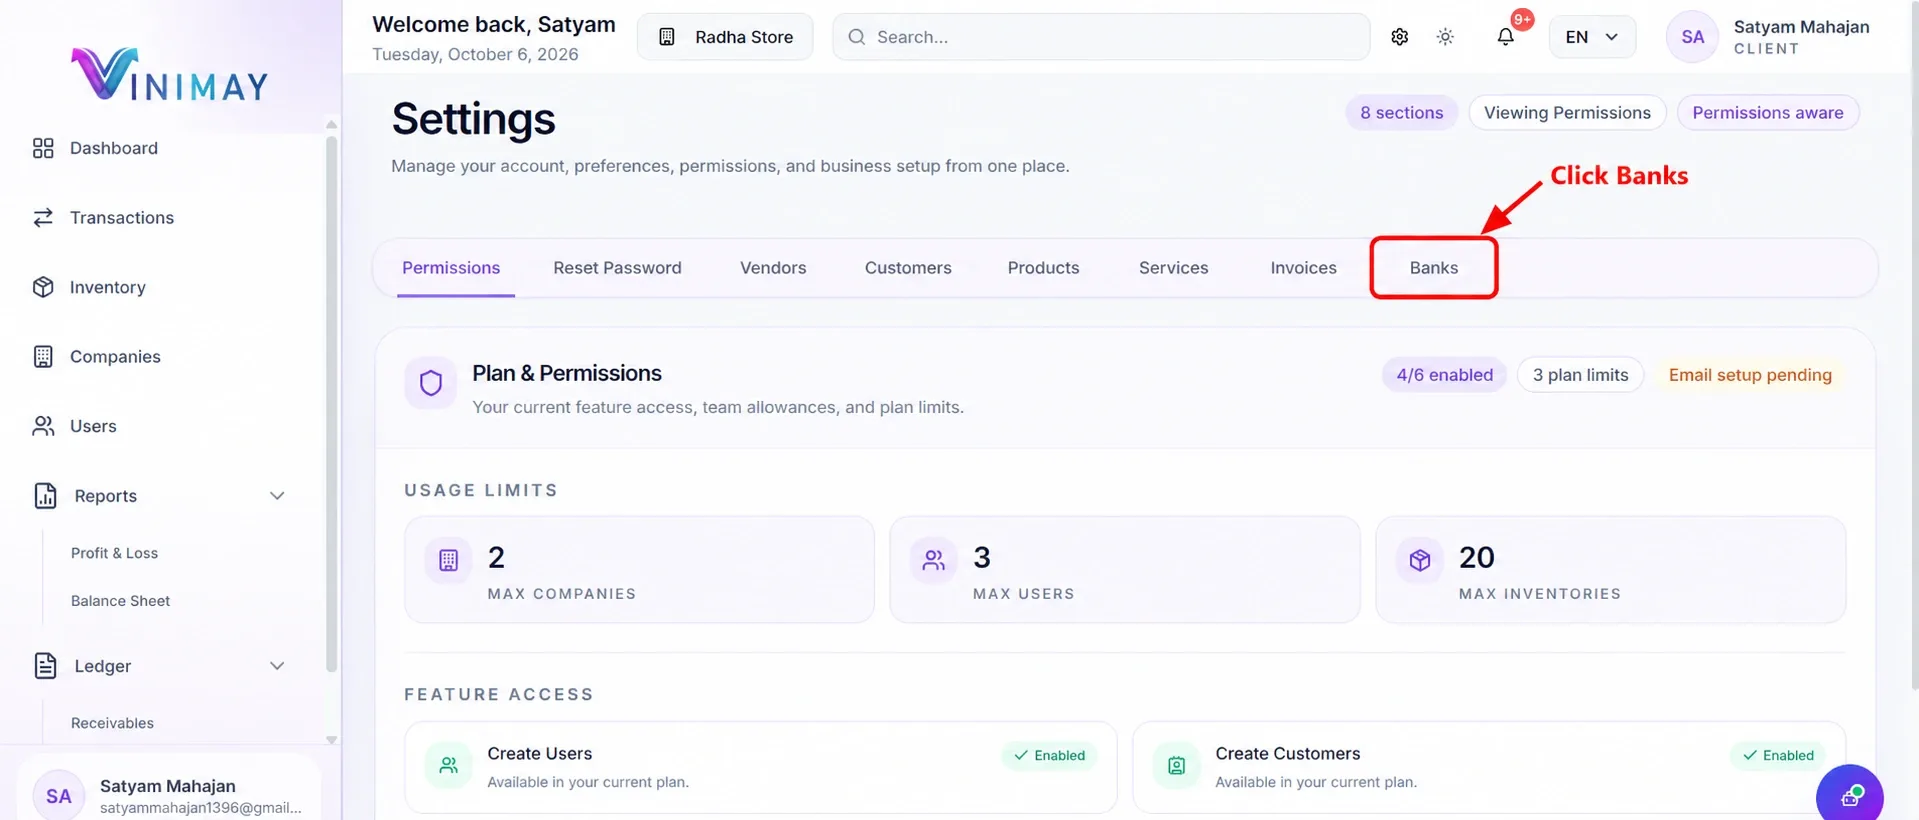1919x820 pixels.
Task: Open the floating chat support button
Action: pyautogui.click(x=1850, y=796)
